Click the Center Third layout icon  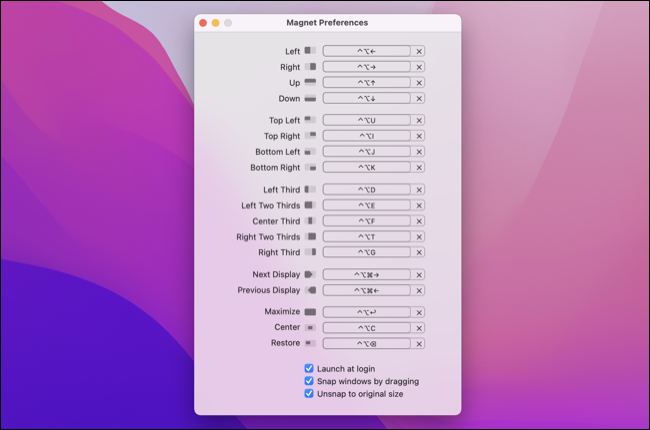pos(310,221)
